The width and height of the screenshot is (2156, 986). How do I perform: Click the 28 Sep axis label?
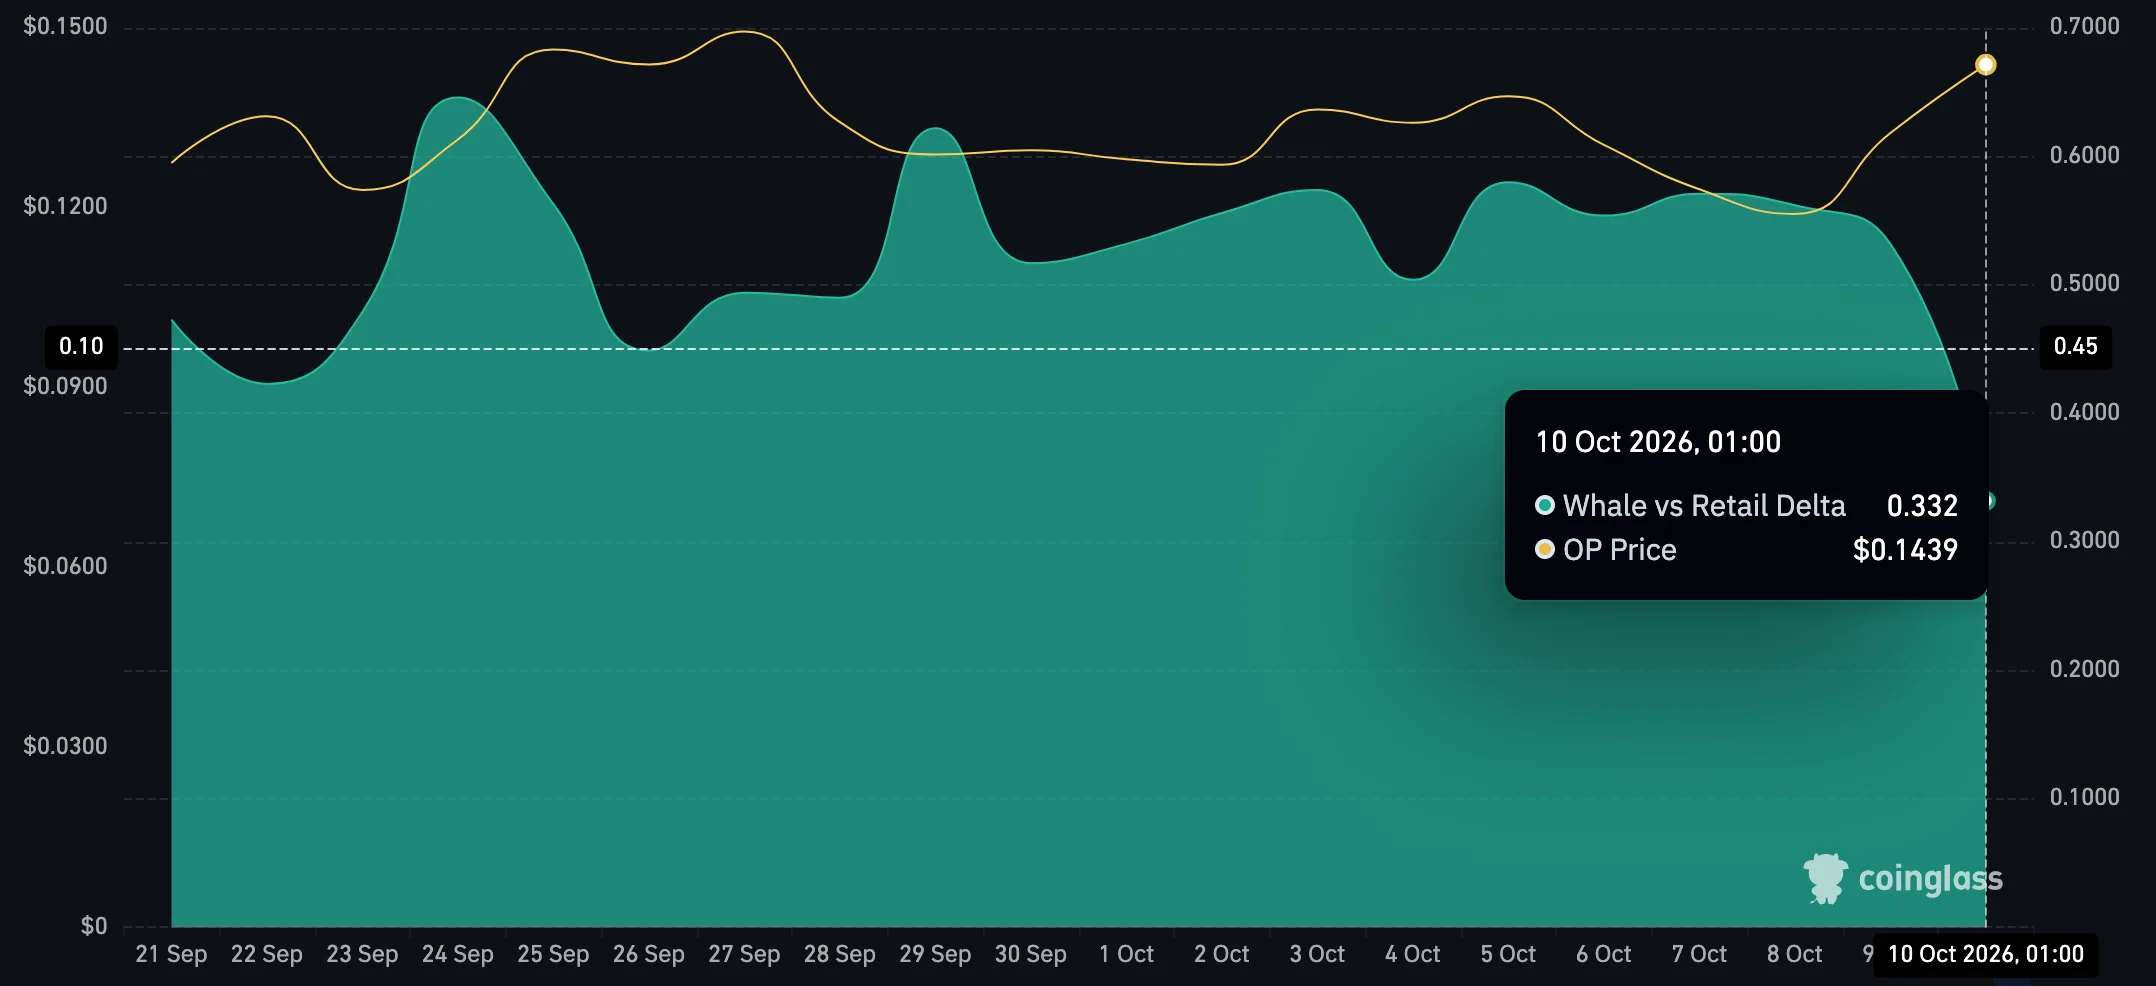(840, 954)
